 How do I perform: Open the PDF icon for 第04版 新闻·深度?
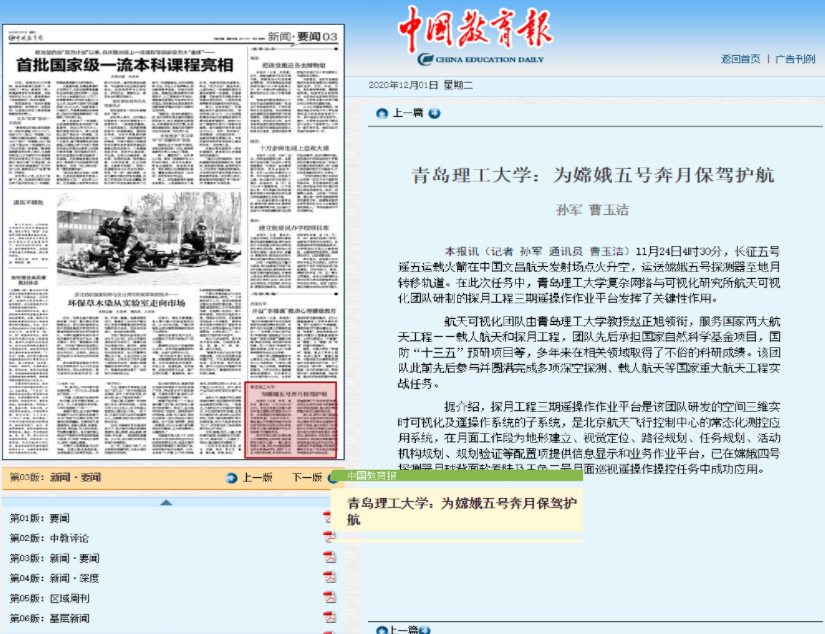click(x=329, y=577)
